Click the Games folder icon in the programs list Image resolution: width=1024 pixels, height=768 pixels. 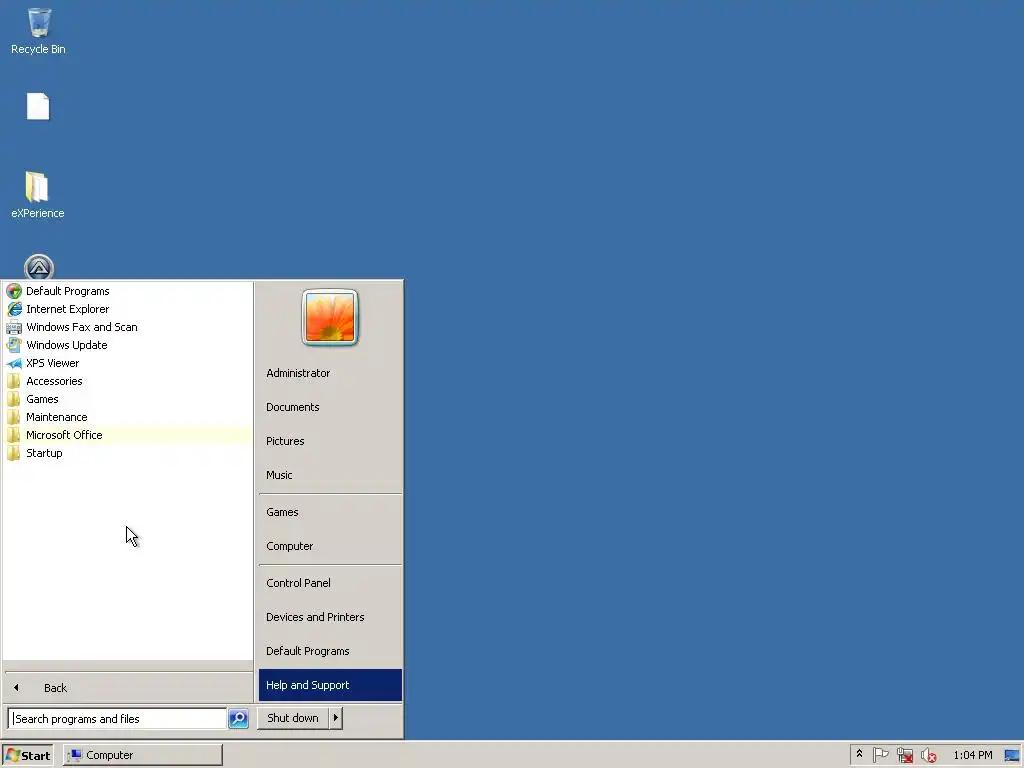coord(14,399)
